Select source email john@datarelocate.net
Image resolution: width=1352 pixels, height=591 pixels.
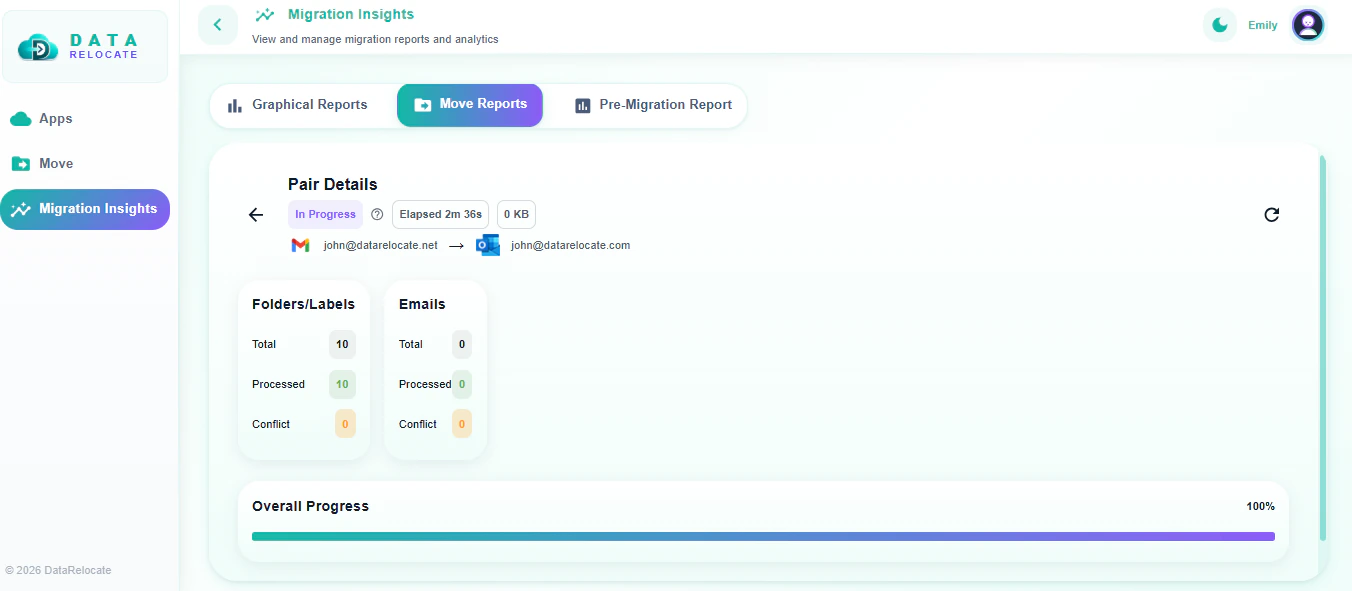[381, 246]
